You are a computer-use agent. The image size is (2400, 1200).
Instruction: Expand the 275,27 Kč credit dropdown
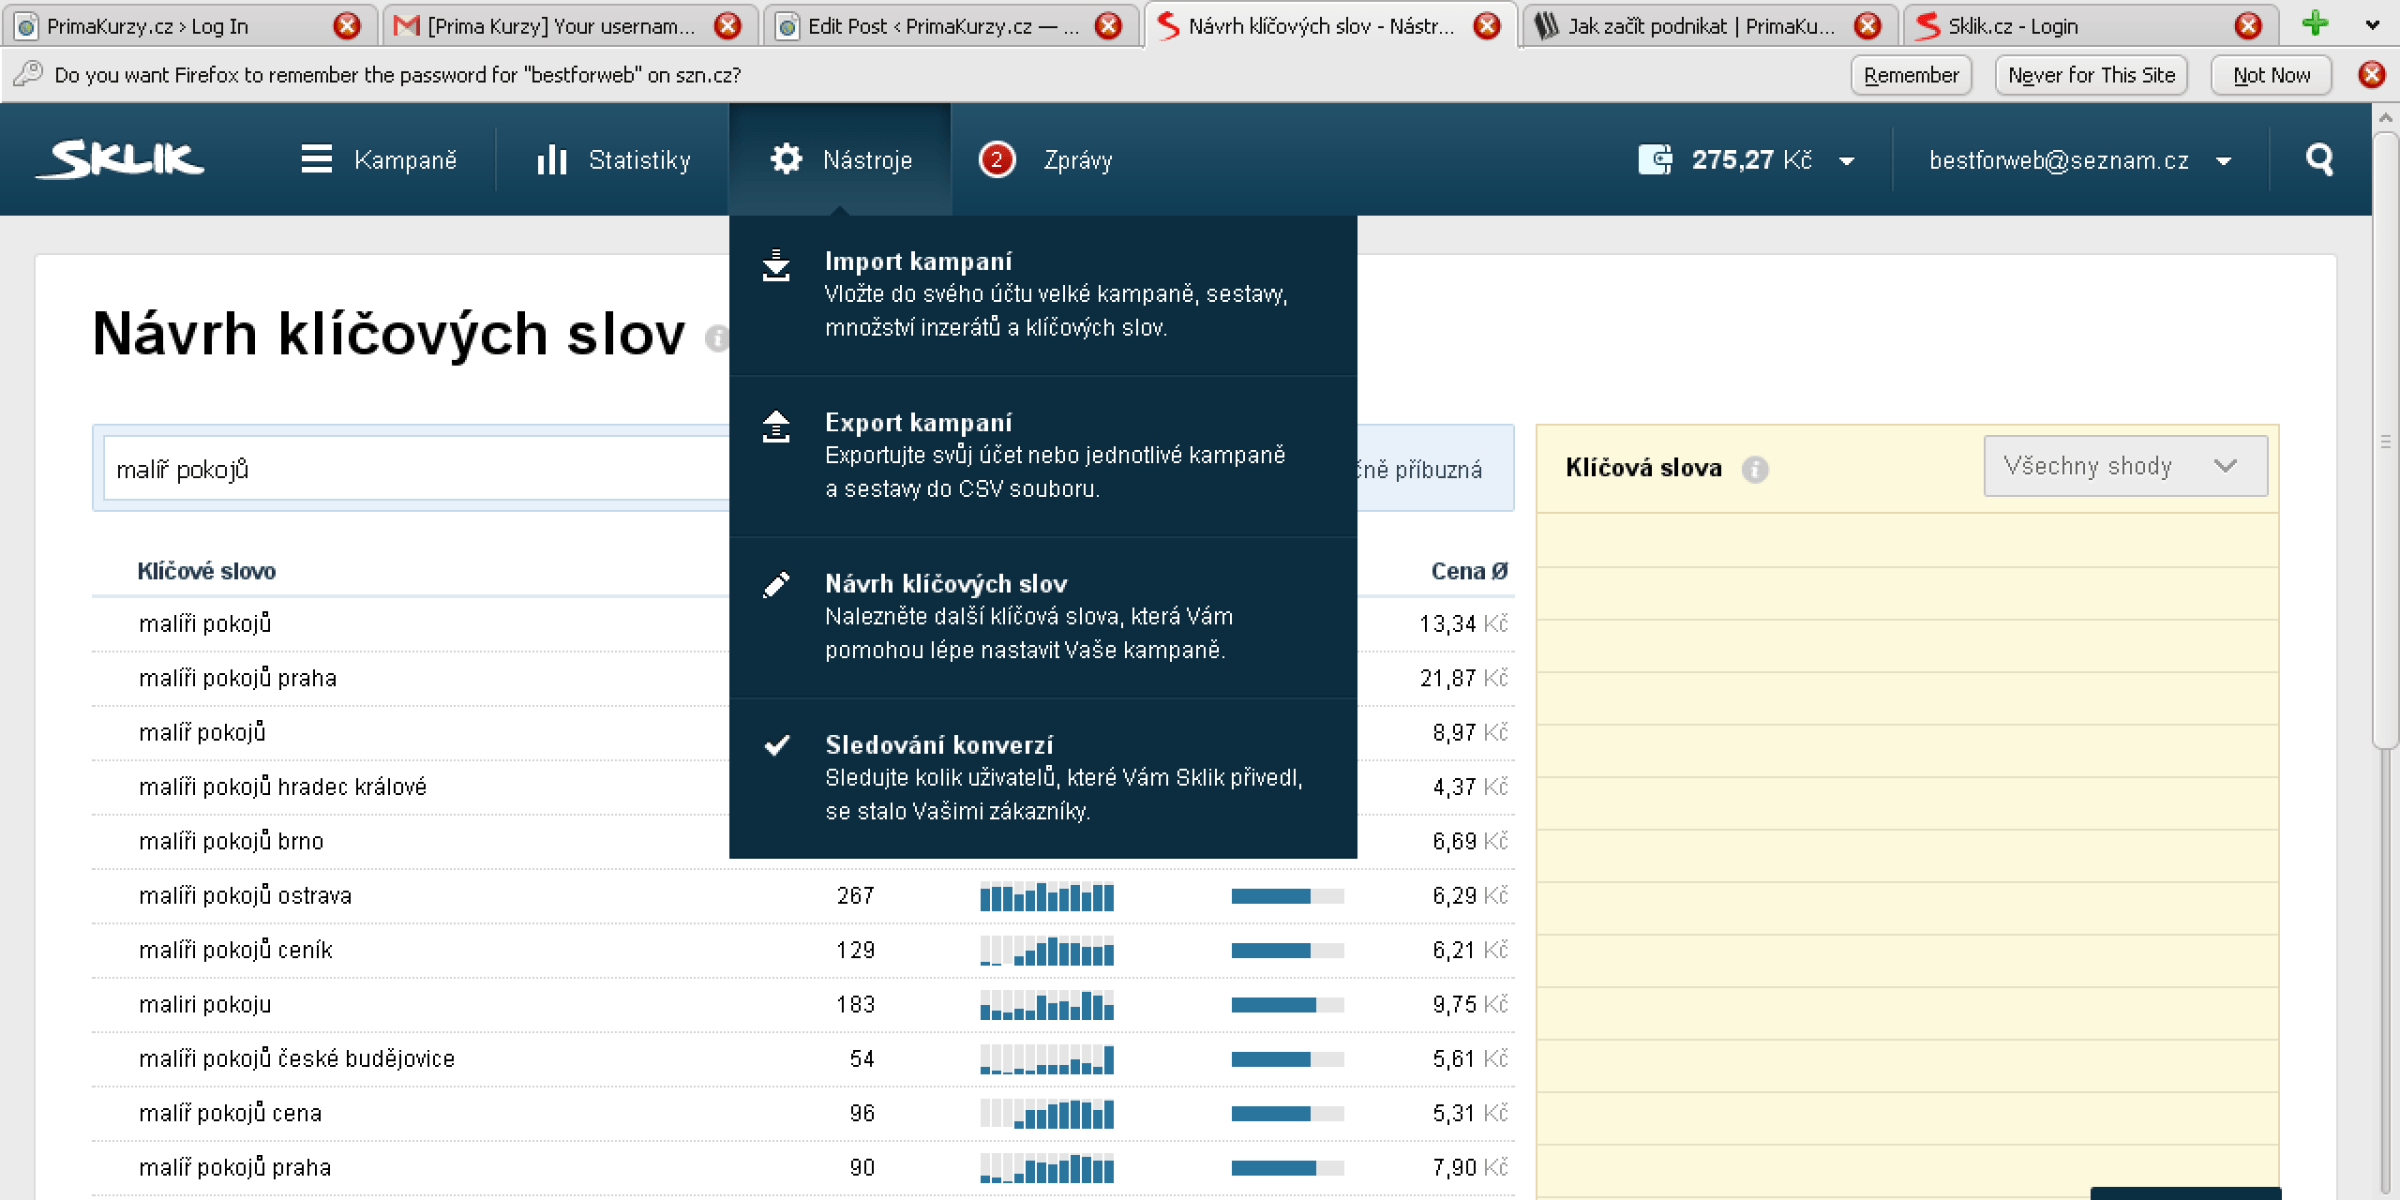(x=1847, y=161)
